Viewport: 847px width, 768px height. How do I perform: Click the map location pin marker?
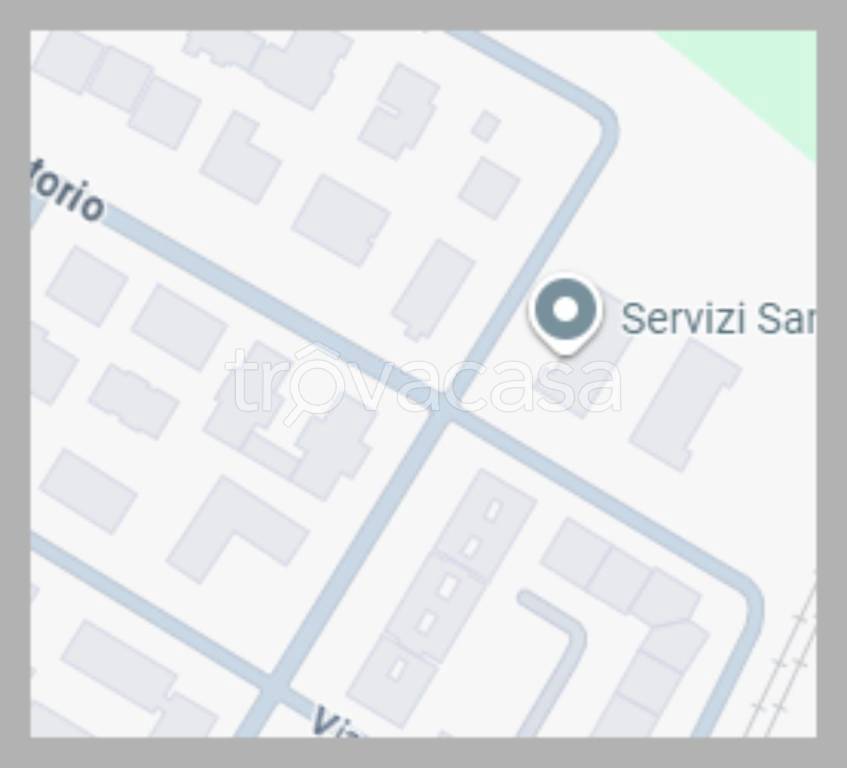pos(565,315)
